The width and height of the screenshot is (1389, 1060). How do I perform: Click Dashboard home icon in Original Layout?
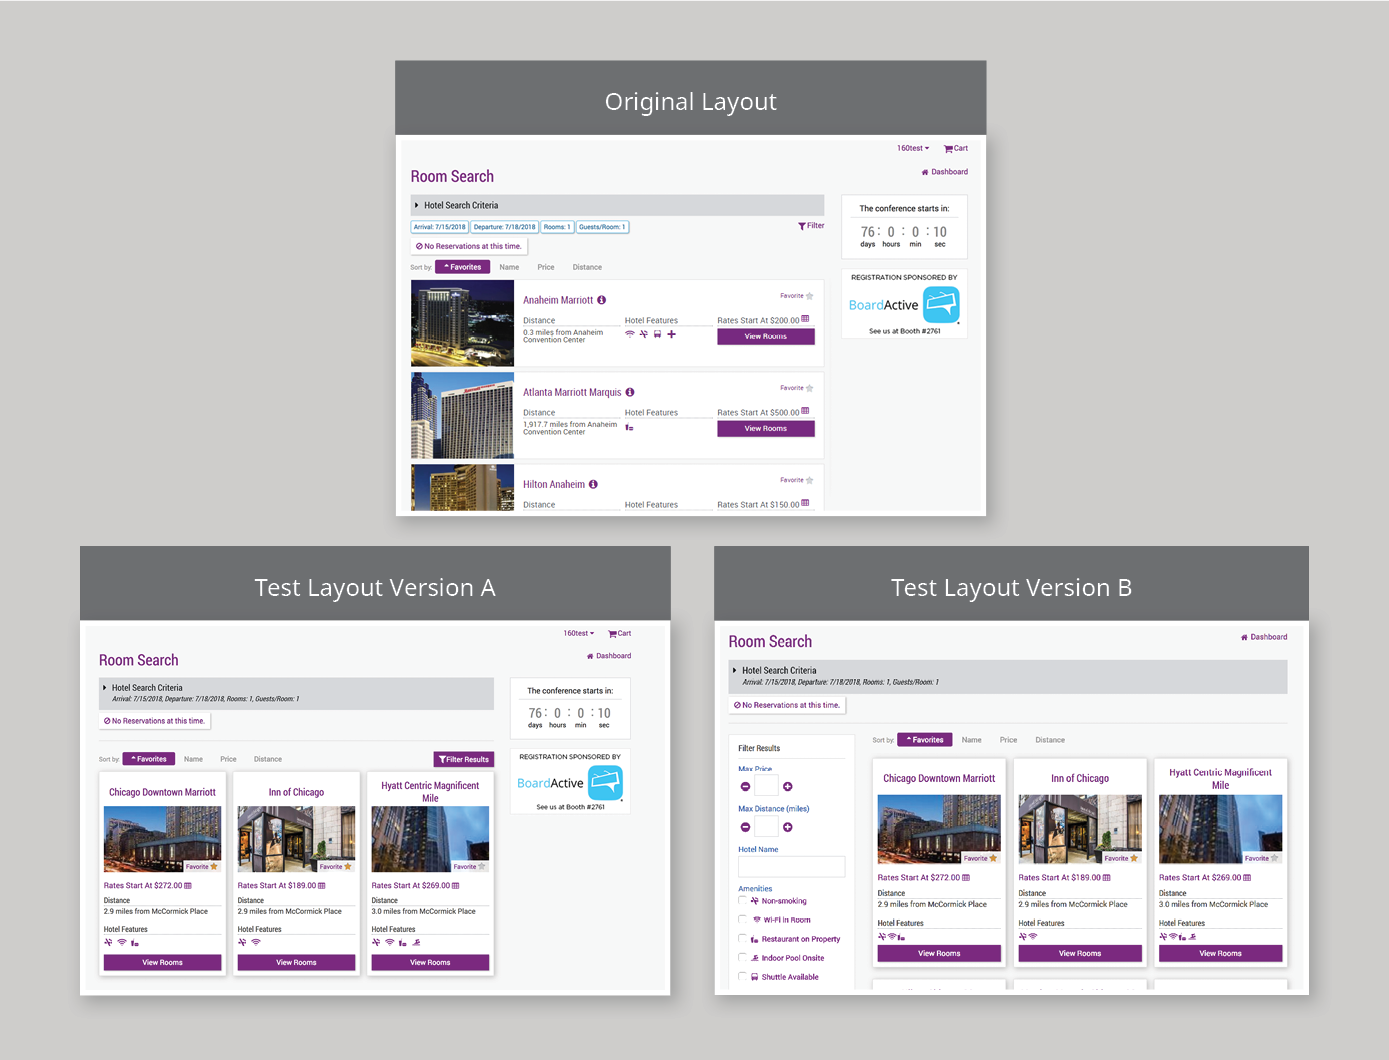point(925,172)
